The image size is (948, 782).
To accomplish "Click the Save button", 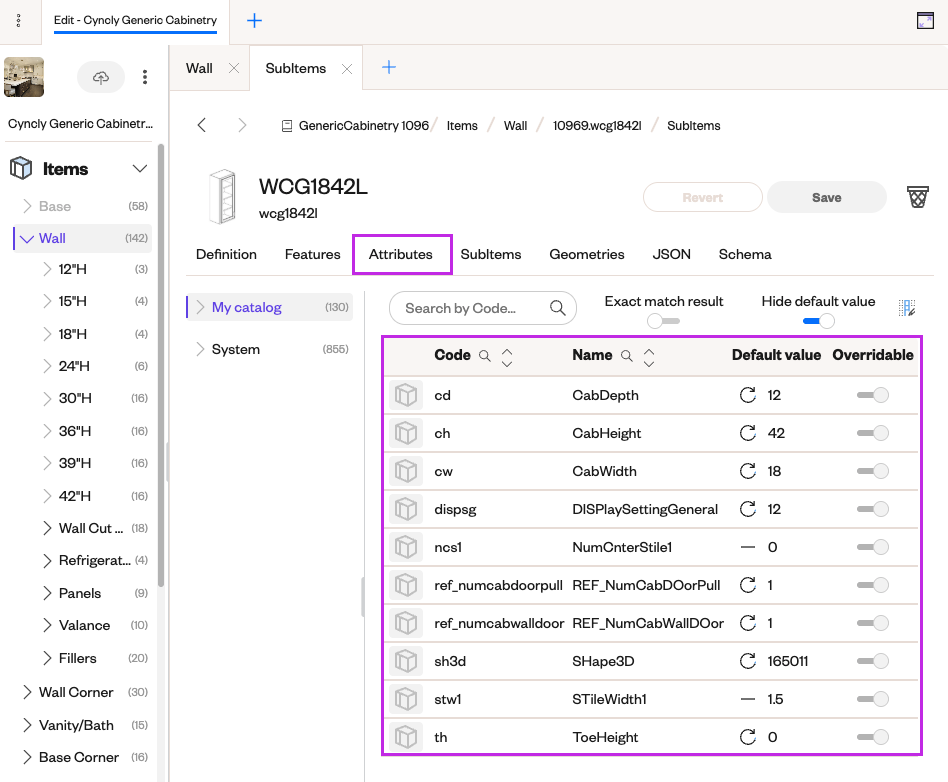I will [x=826, y=197].
